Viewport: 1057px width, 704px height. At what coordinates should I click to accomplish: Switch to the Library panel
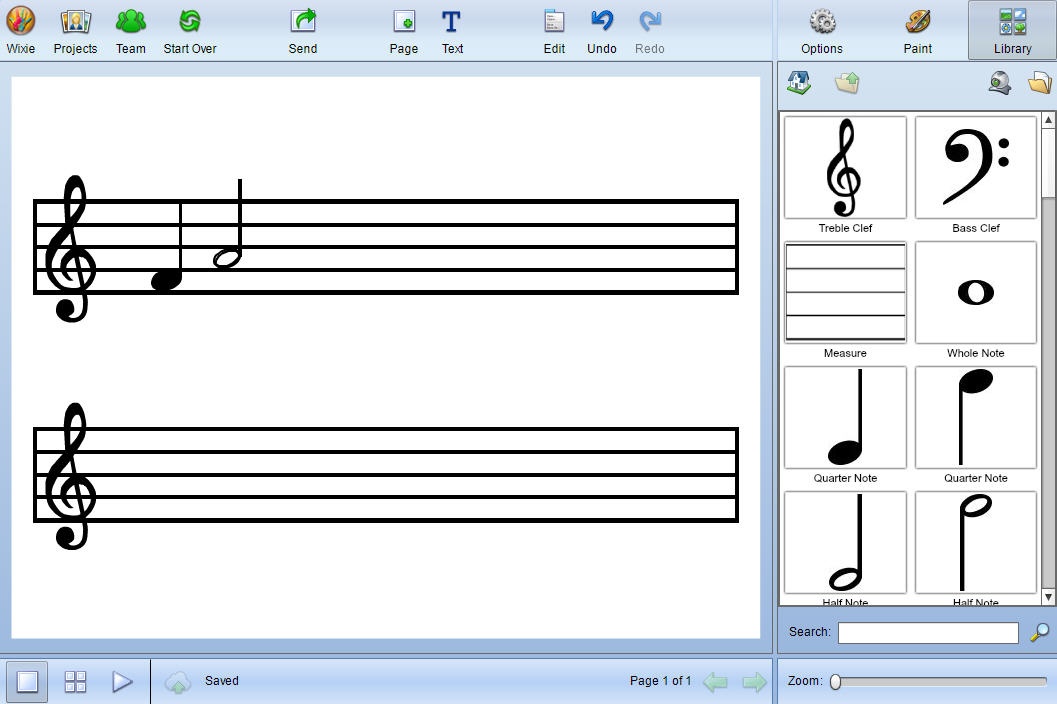coord(1011,28)
